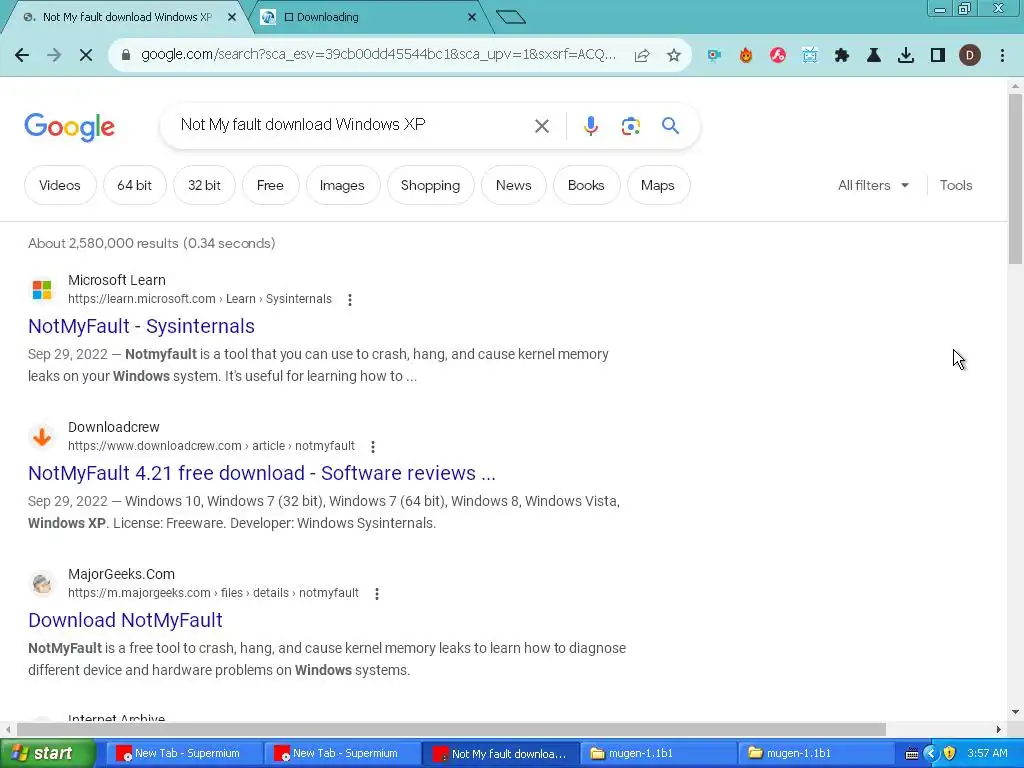1024x768 pixels.
Task: Click the downloadcrew.com URL breadcrumb
Action: point(212,446)
